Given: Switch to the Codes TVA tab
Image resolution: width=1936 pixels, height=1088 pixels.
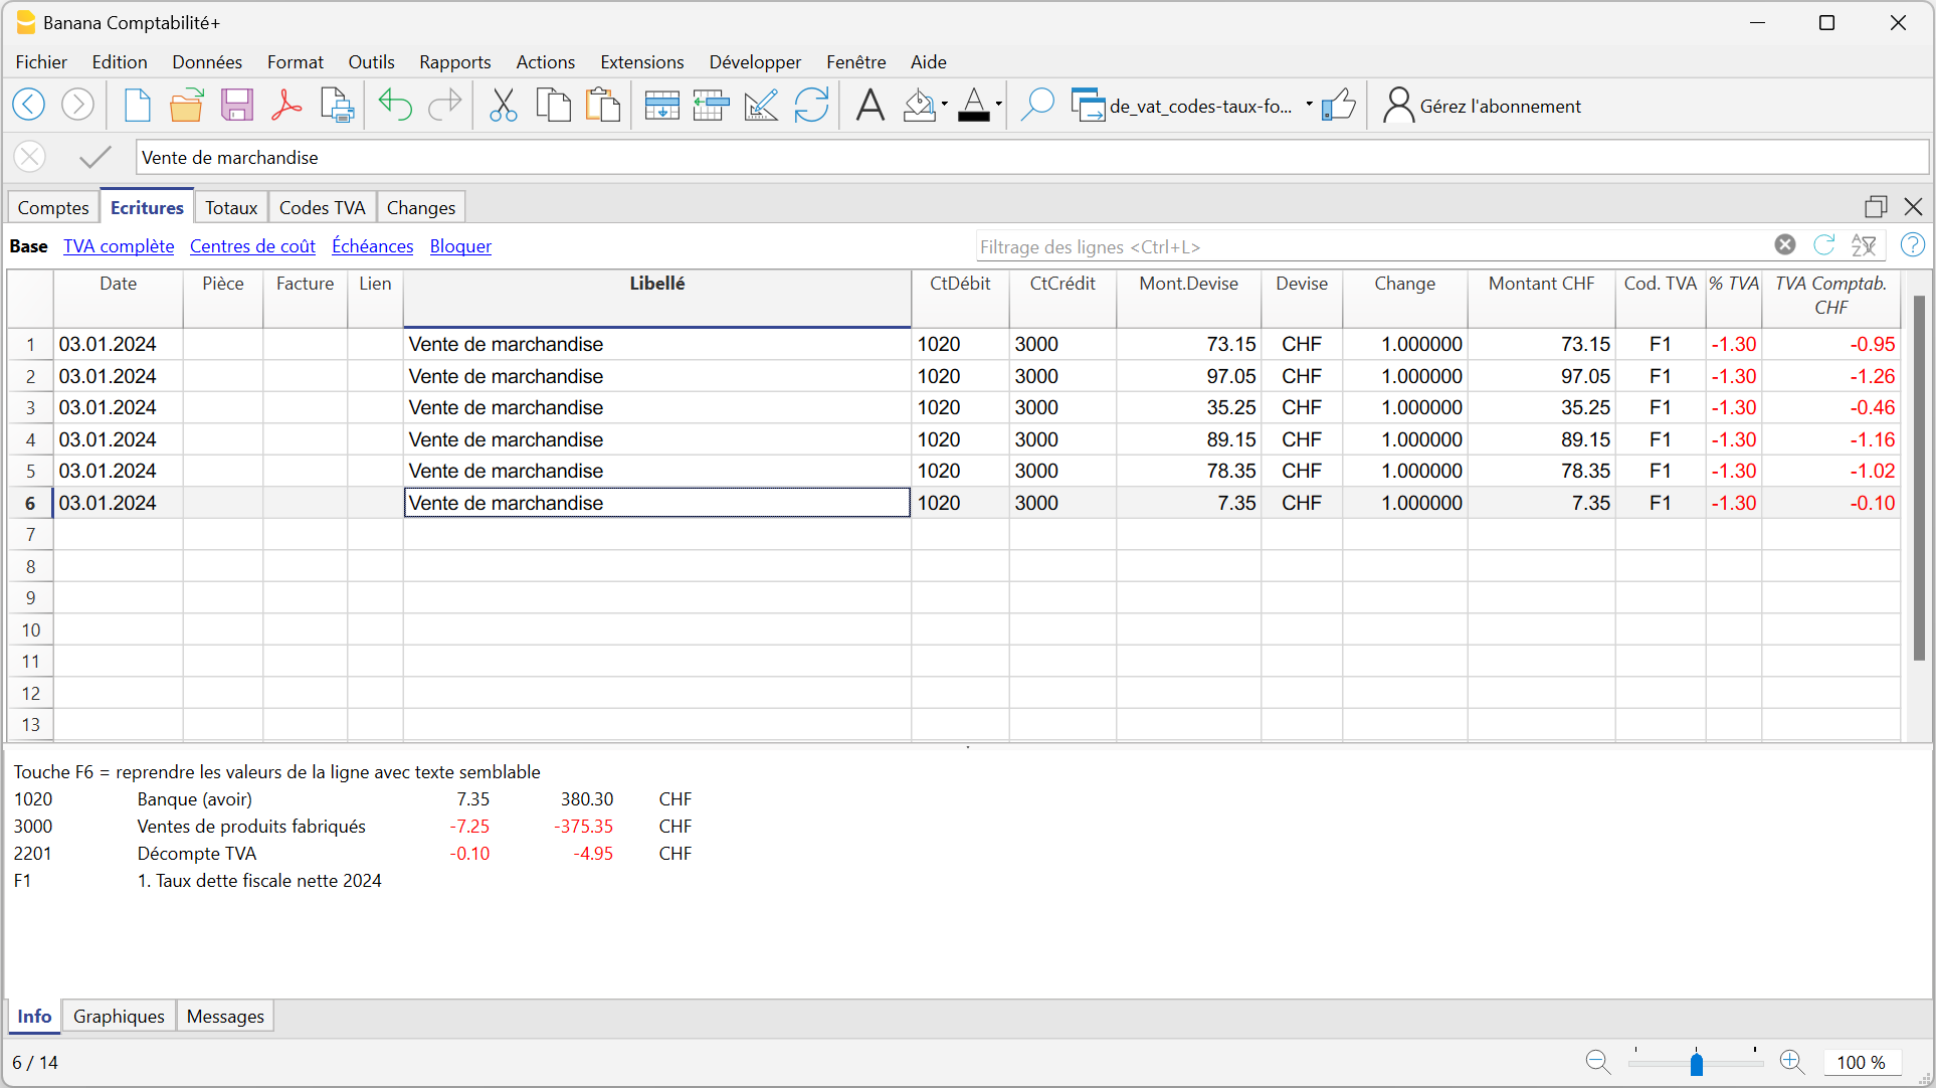Looking at the screenshot, I should click(322, 208).
